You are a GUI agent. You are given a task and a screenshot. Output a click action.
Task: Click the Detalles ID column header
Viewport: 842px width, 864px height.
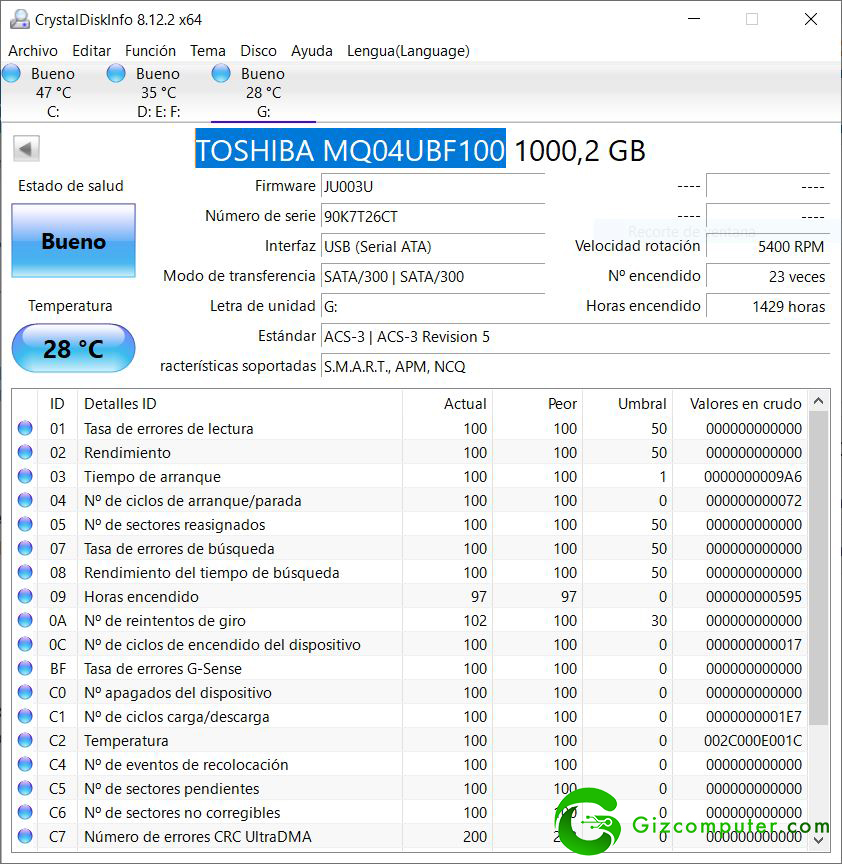pos(240,403)
